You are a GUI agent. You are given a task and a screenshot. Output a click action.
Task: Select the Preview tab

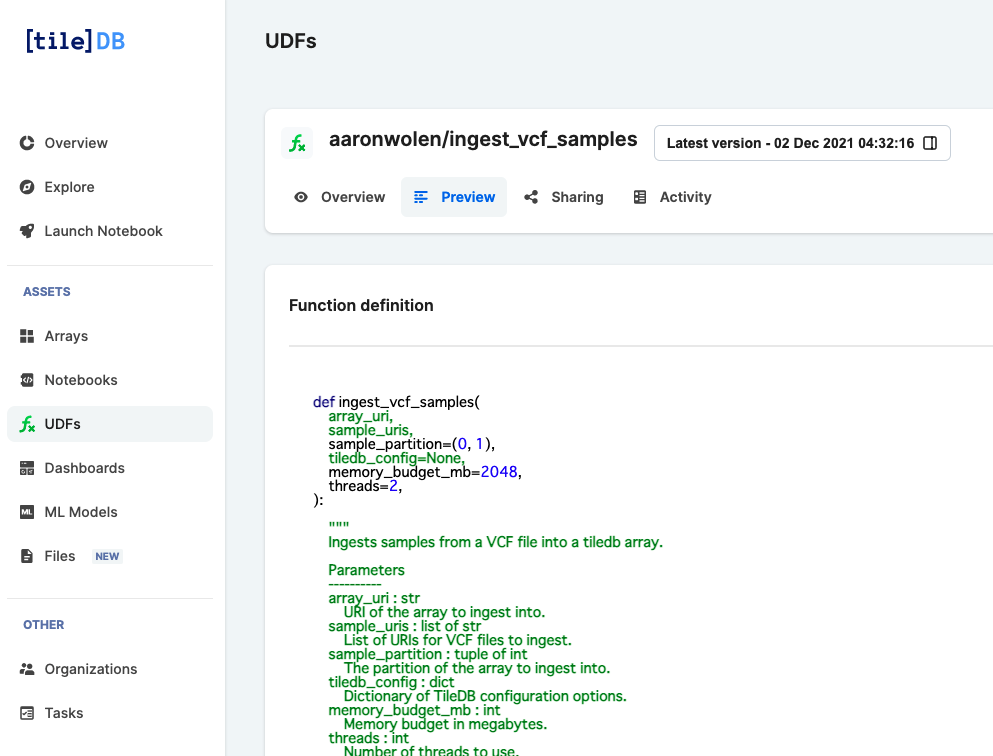454,197
